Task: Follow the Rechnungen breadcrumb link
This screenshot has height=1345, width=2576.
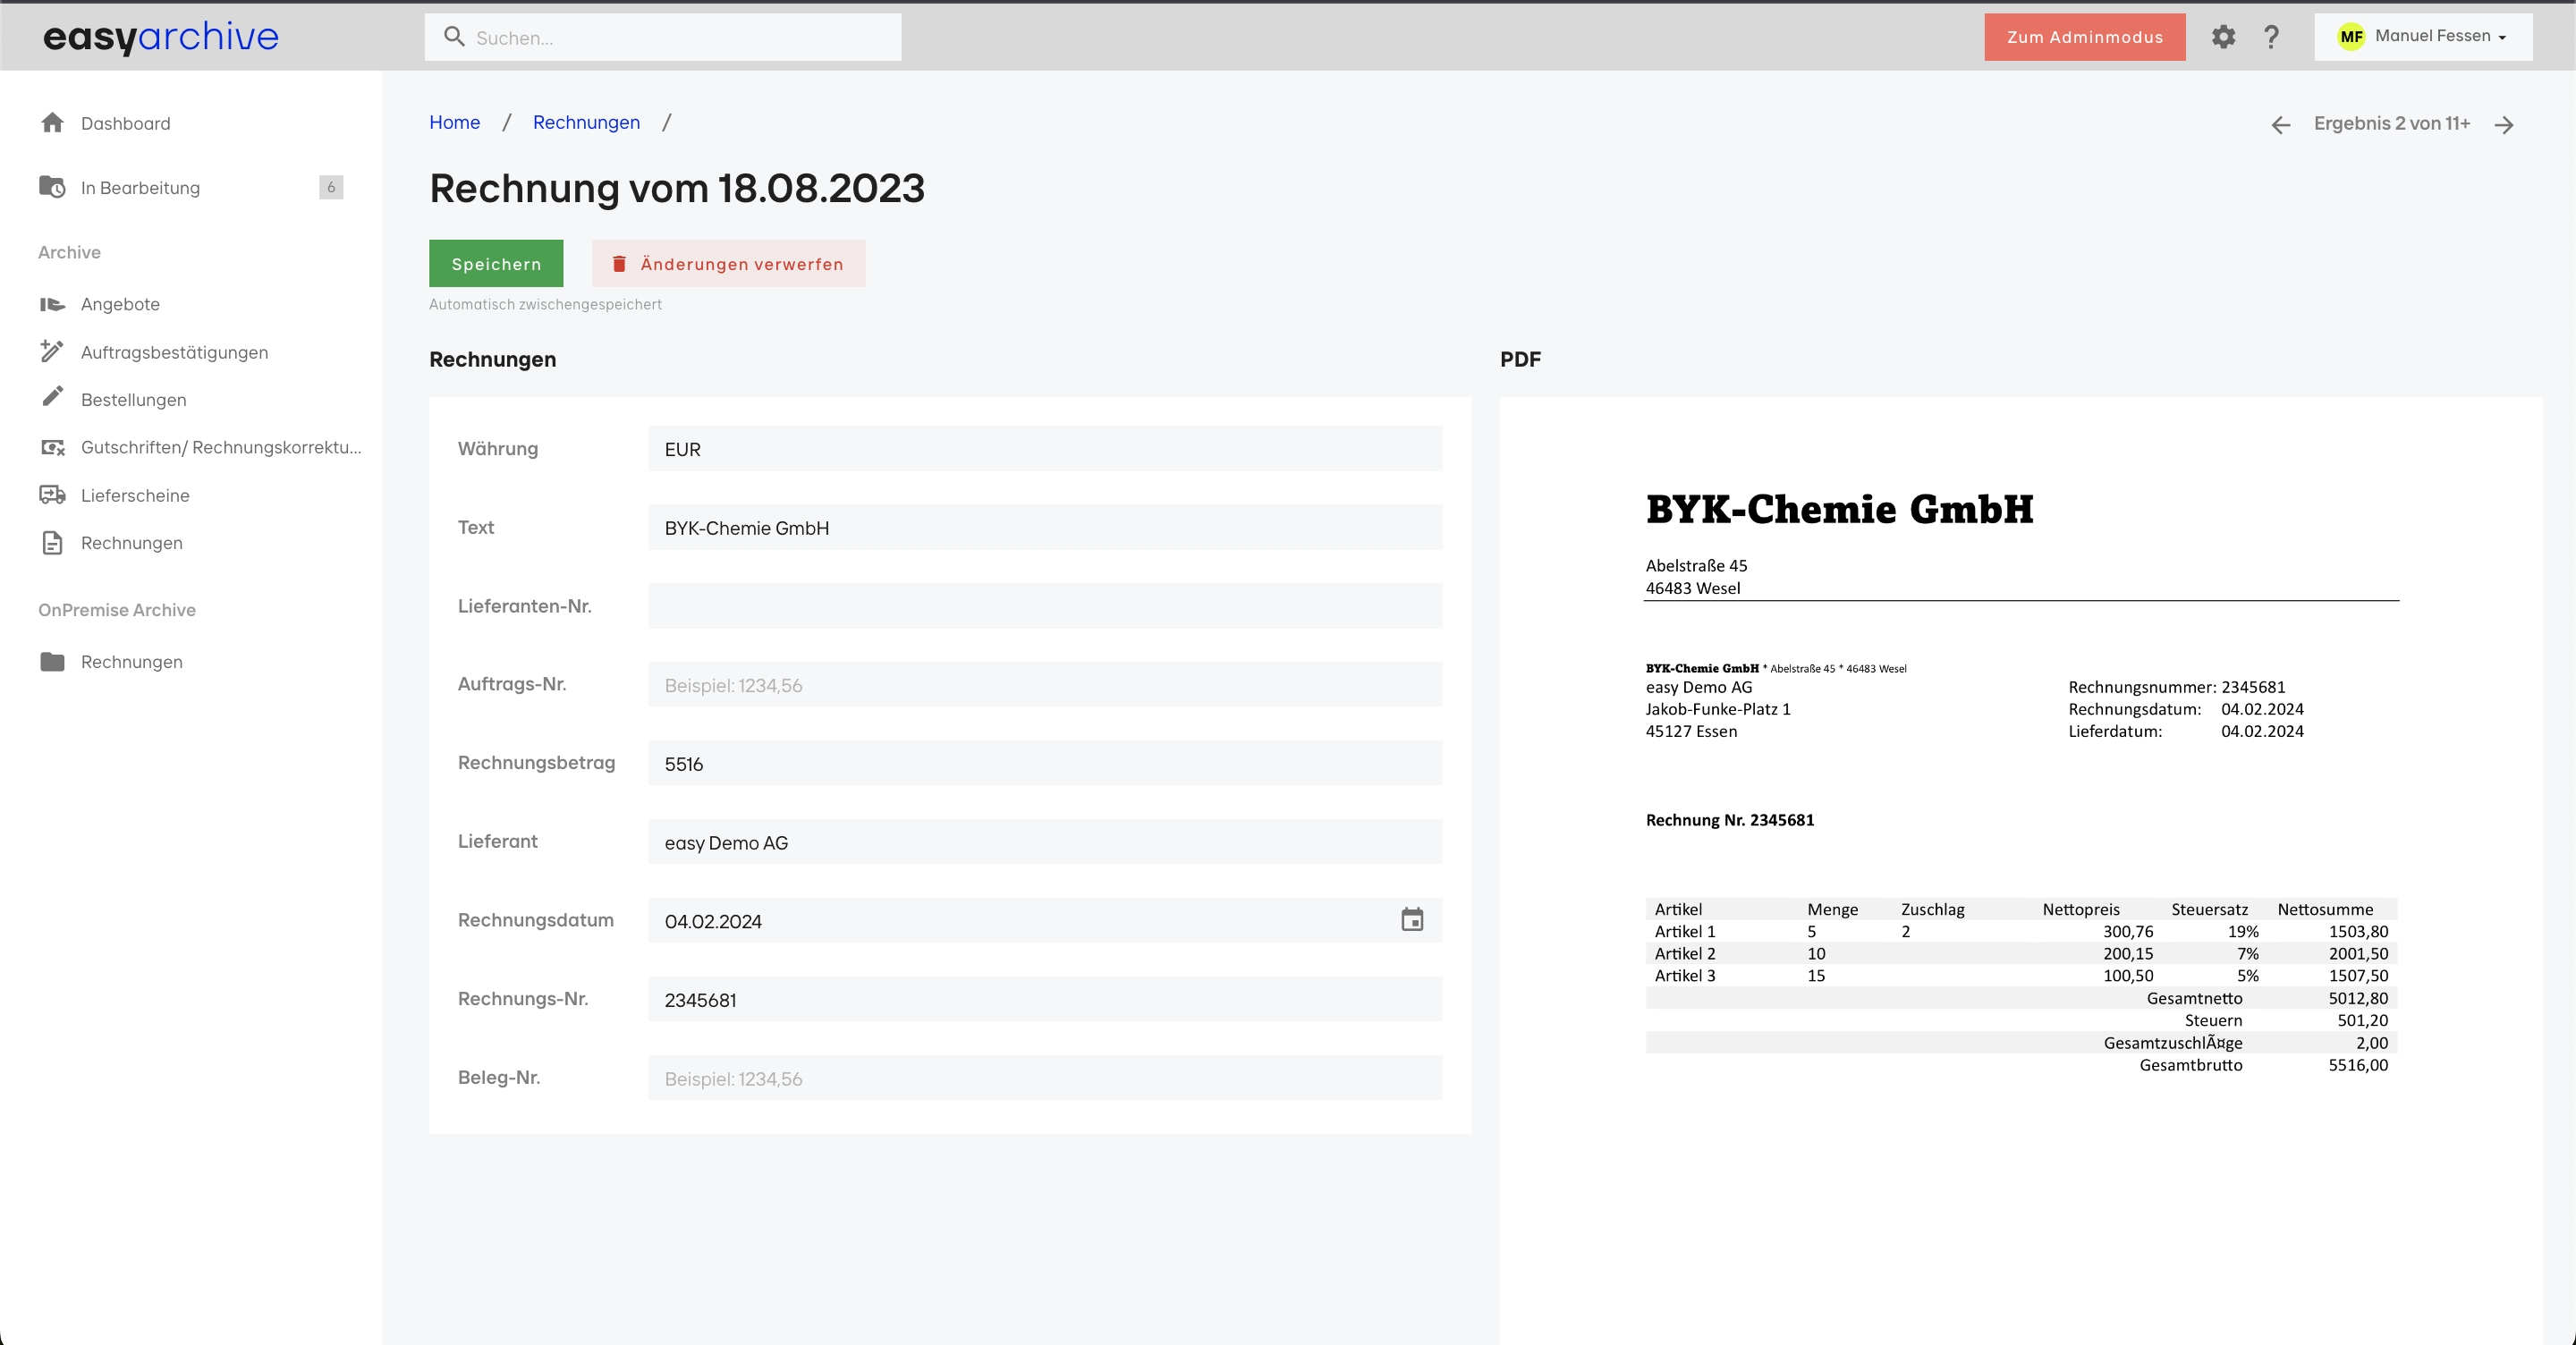Action: pos(586,122)
